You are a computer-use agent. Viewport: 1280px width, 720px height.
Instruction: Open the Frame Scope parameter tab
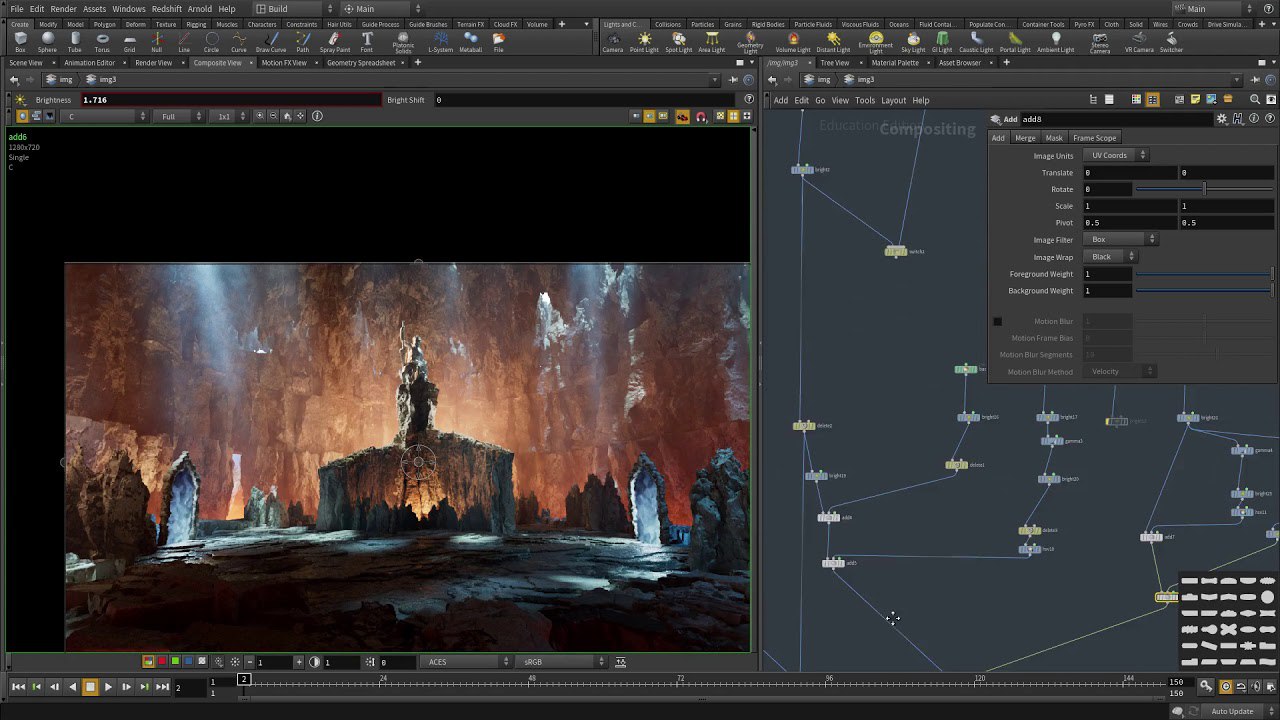(x=1095, y=138)
